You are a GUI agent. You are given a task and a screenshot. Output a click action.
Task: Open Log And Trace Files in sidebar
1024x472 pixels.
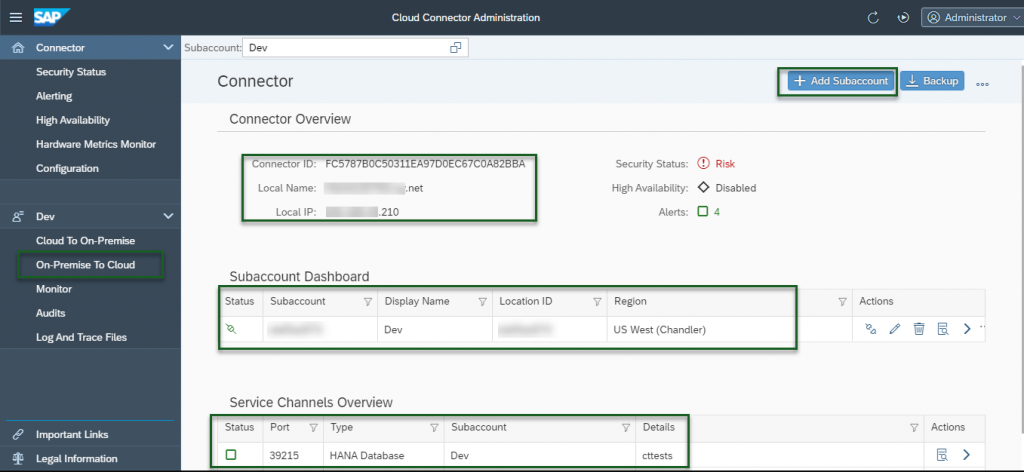pos(82,338)
